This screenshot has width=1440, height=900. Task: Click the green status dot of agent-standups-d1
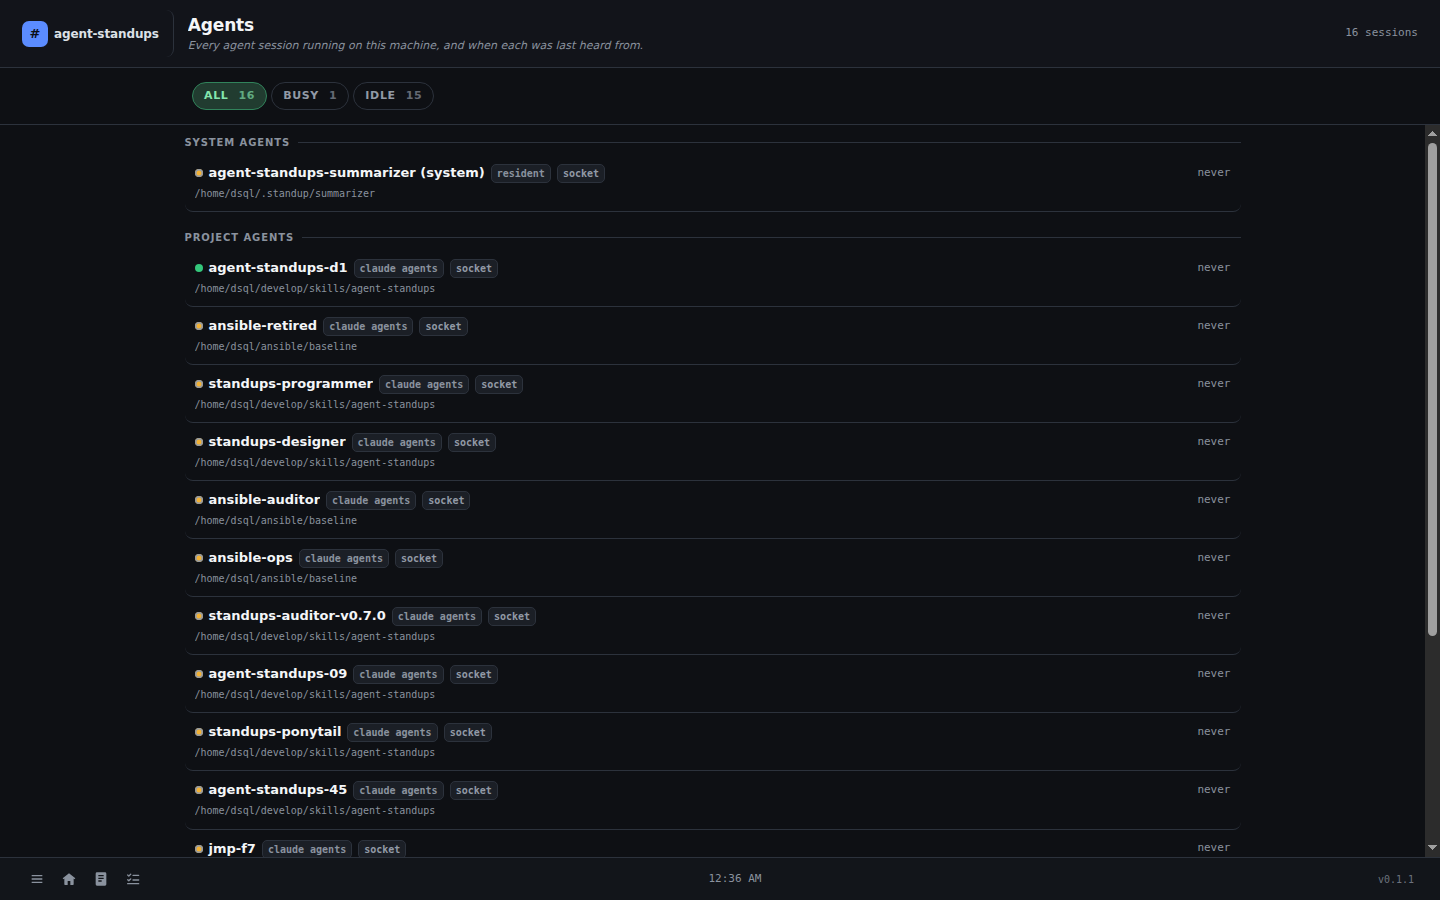point(199,268)
